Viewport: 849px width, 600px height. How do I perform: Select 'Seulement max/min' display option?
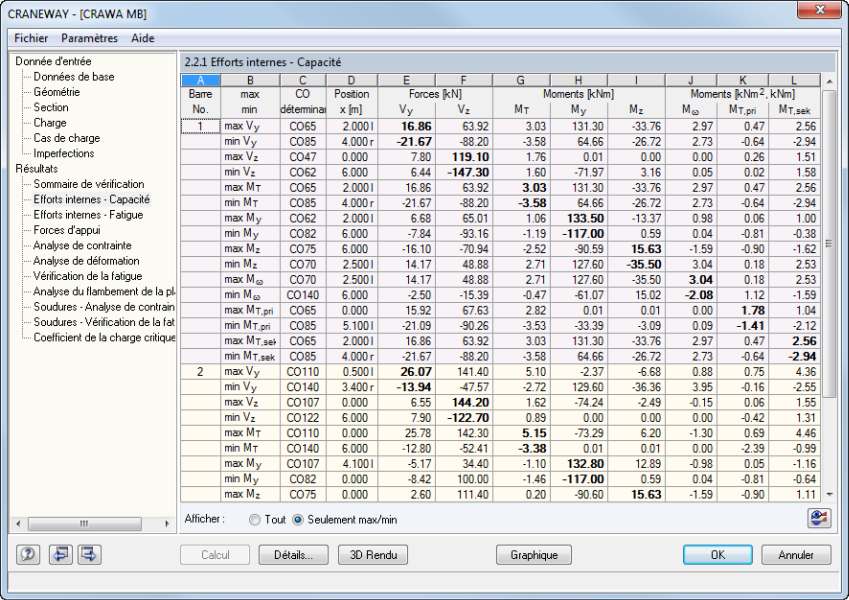pos(298,520)
